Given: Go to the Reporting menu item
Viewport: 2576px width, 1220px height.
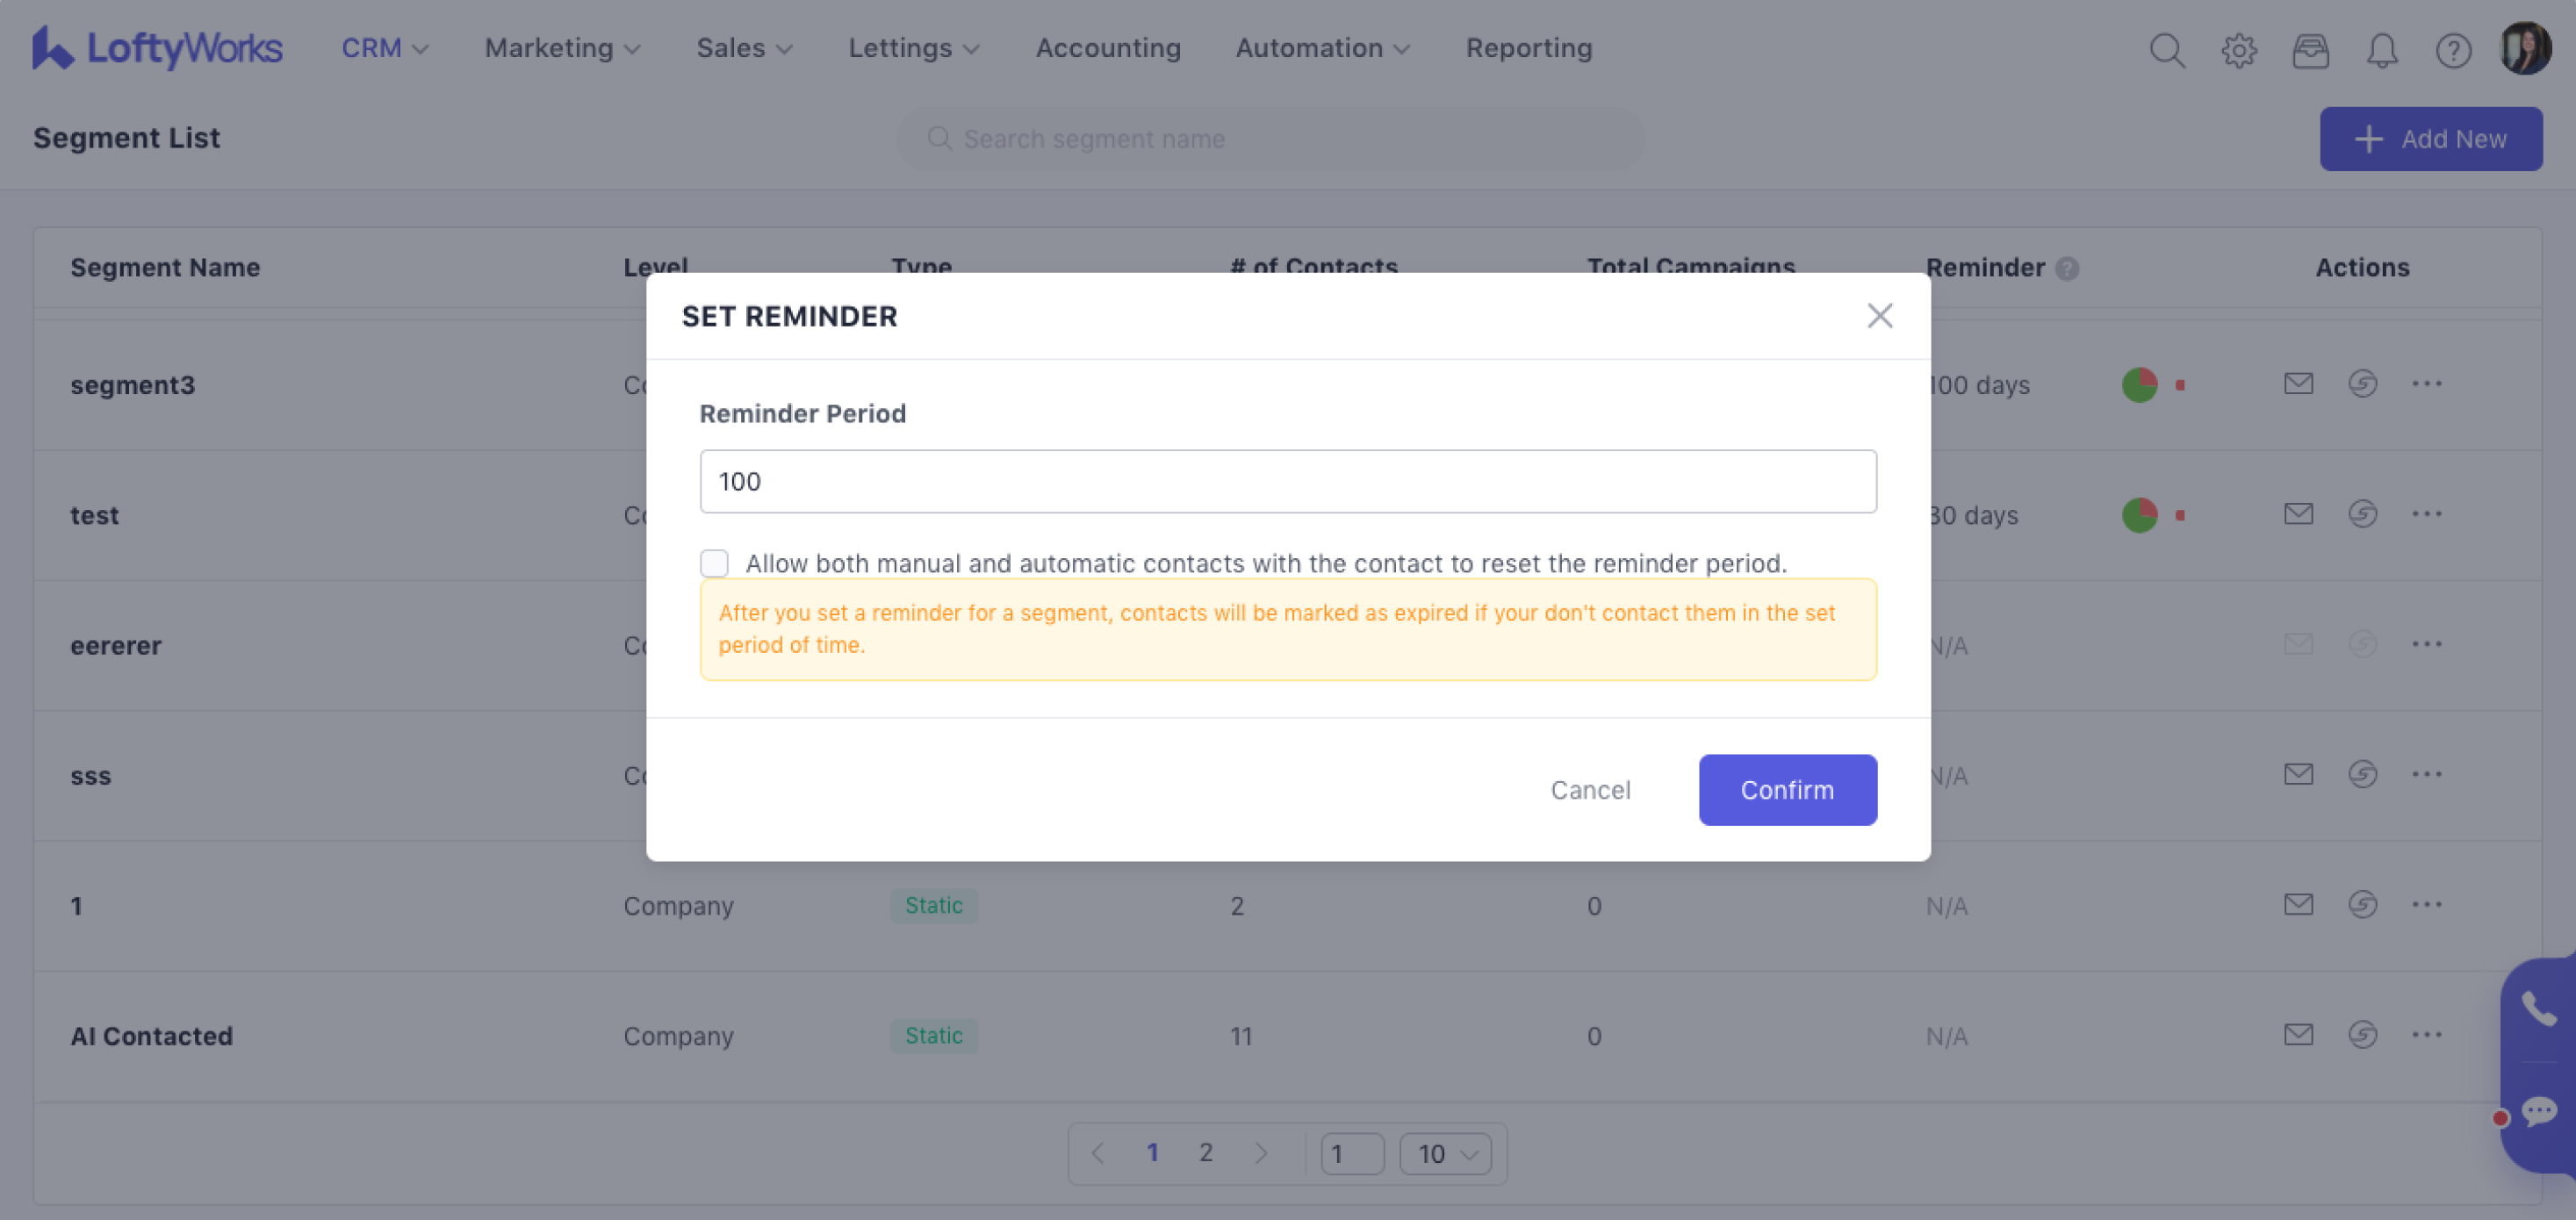Looking at the screenshot, I should click(x=1528, y=48).
